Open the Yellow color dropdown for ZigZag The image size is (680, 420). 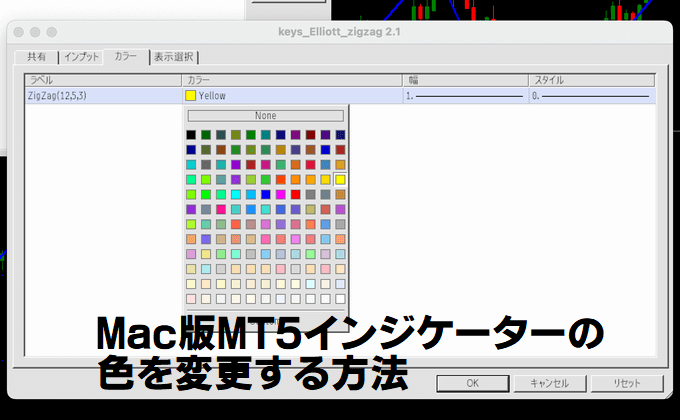tap(293, 95)
